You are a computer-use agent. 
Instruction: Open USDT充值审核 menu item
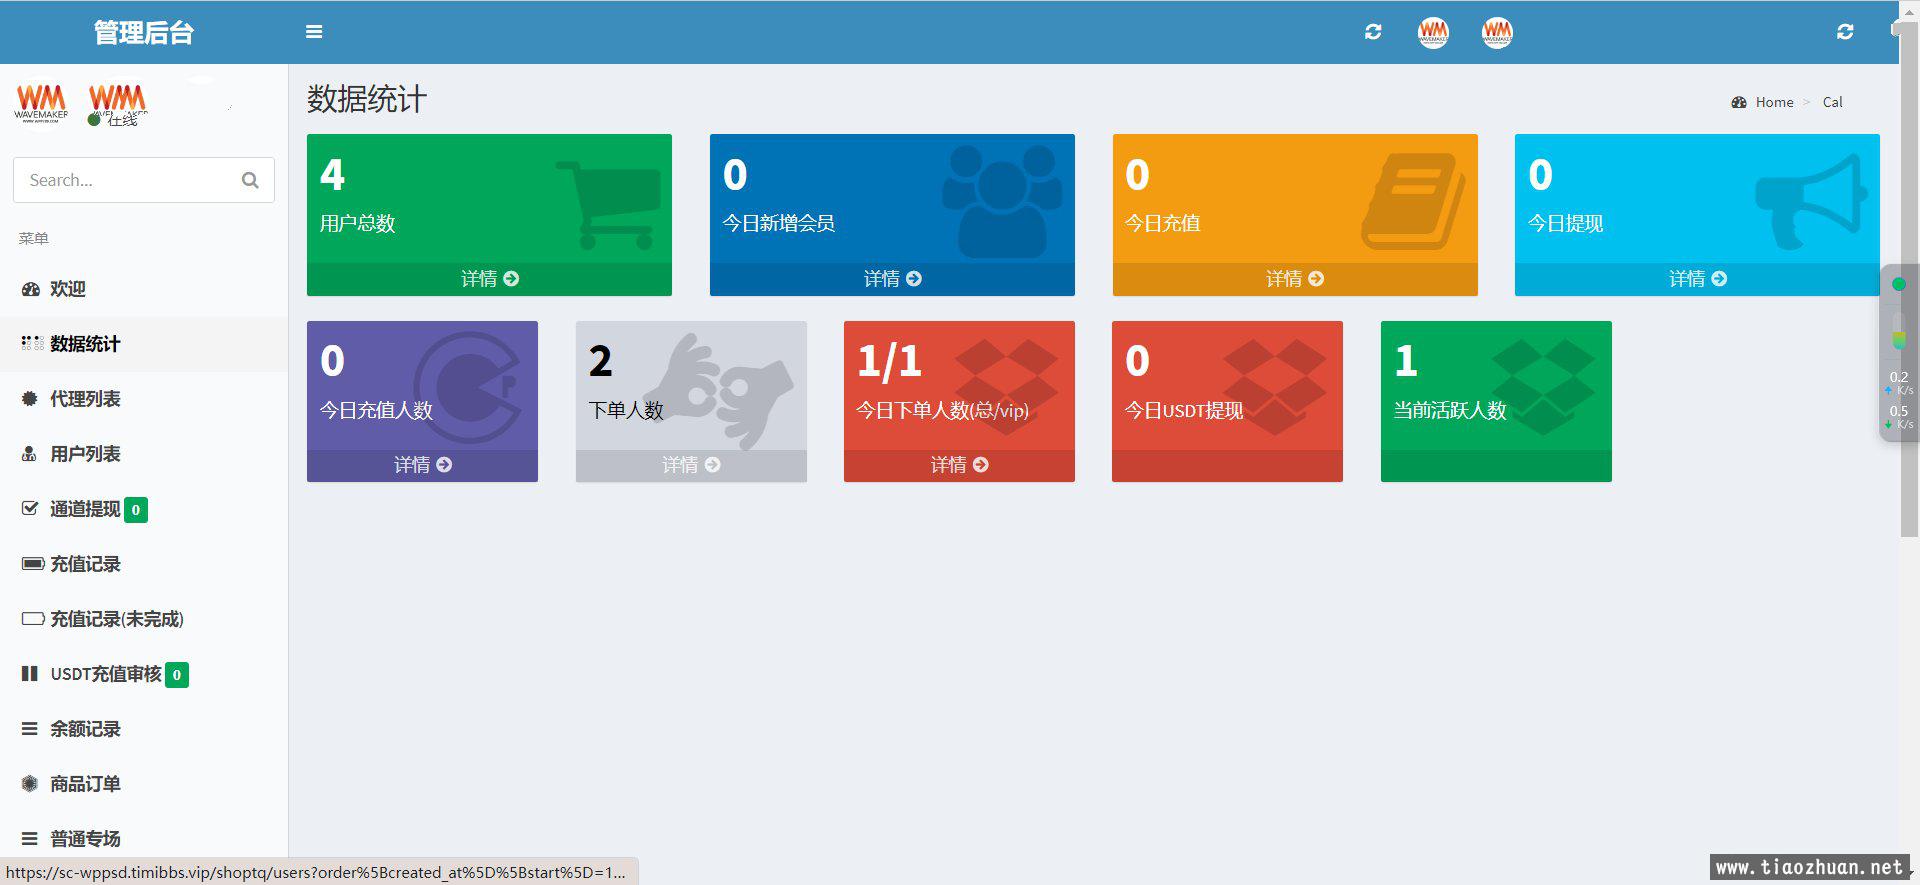click(144, 674)
